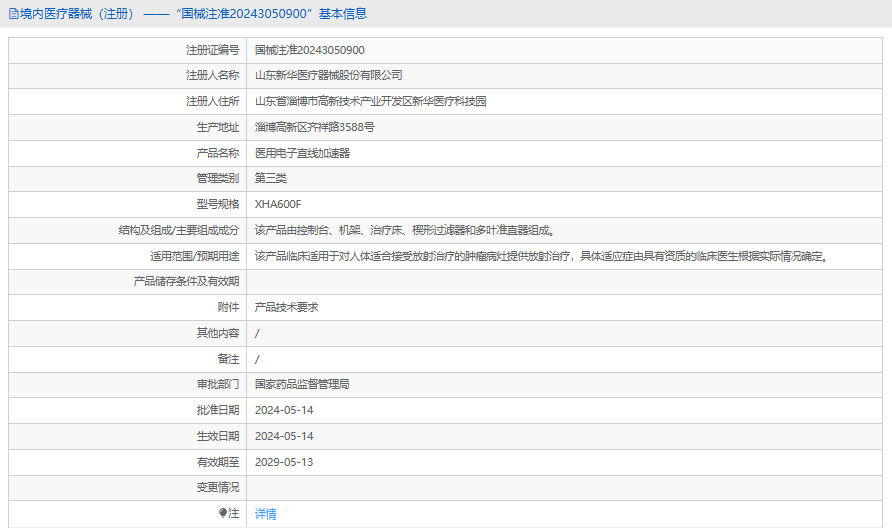The width and height of the screenshot is (892, 528).
Task: Click management class value 第三类
Action: tap(271, 178)
